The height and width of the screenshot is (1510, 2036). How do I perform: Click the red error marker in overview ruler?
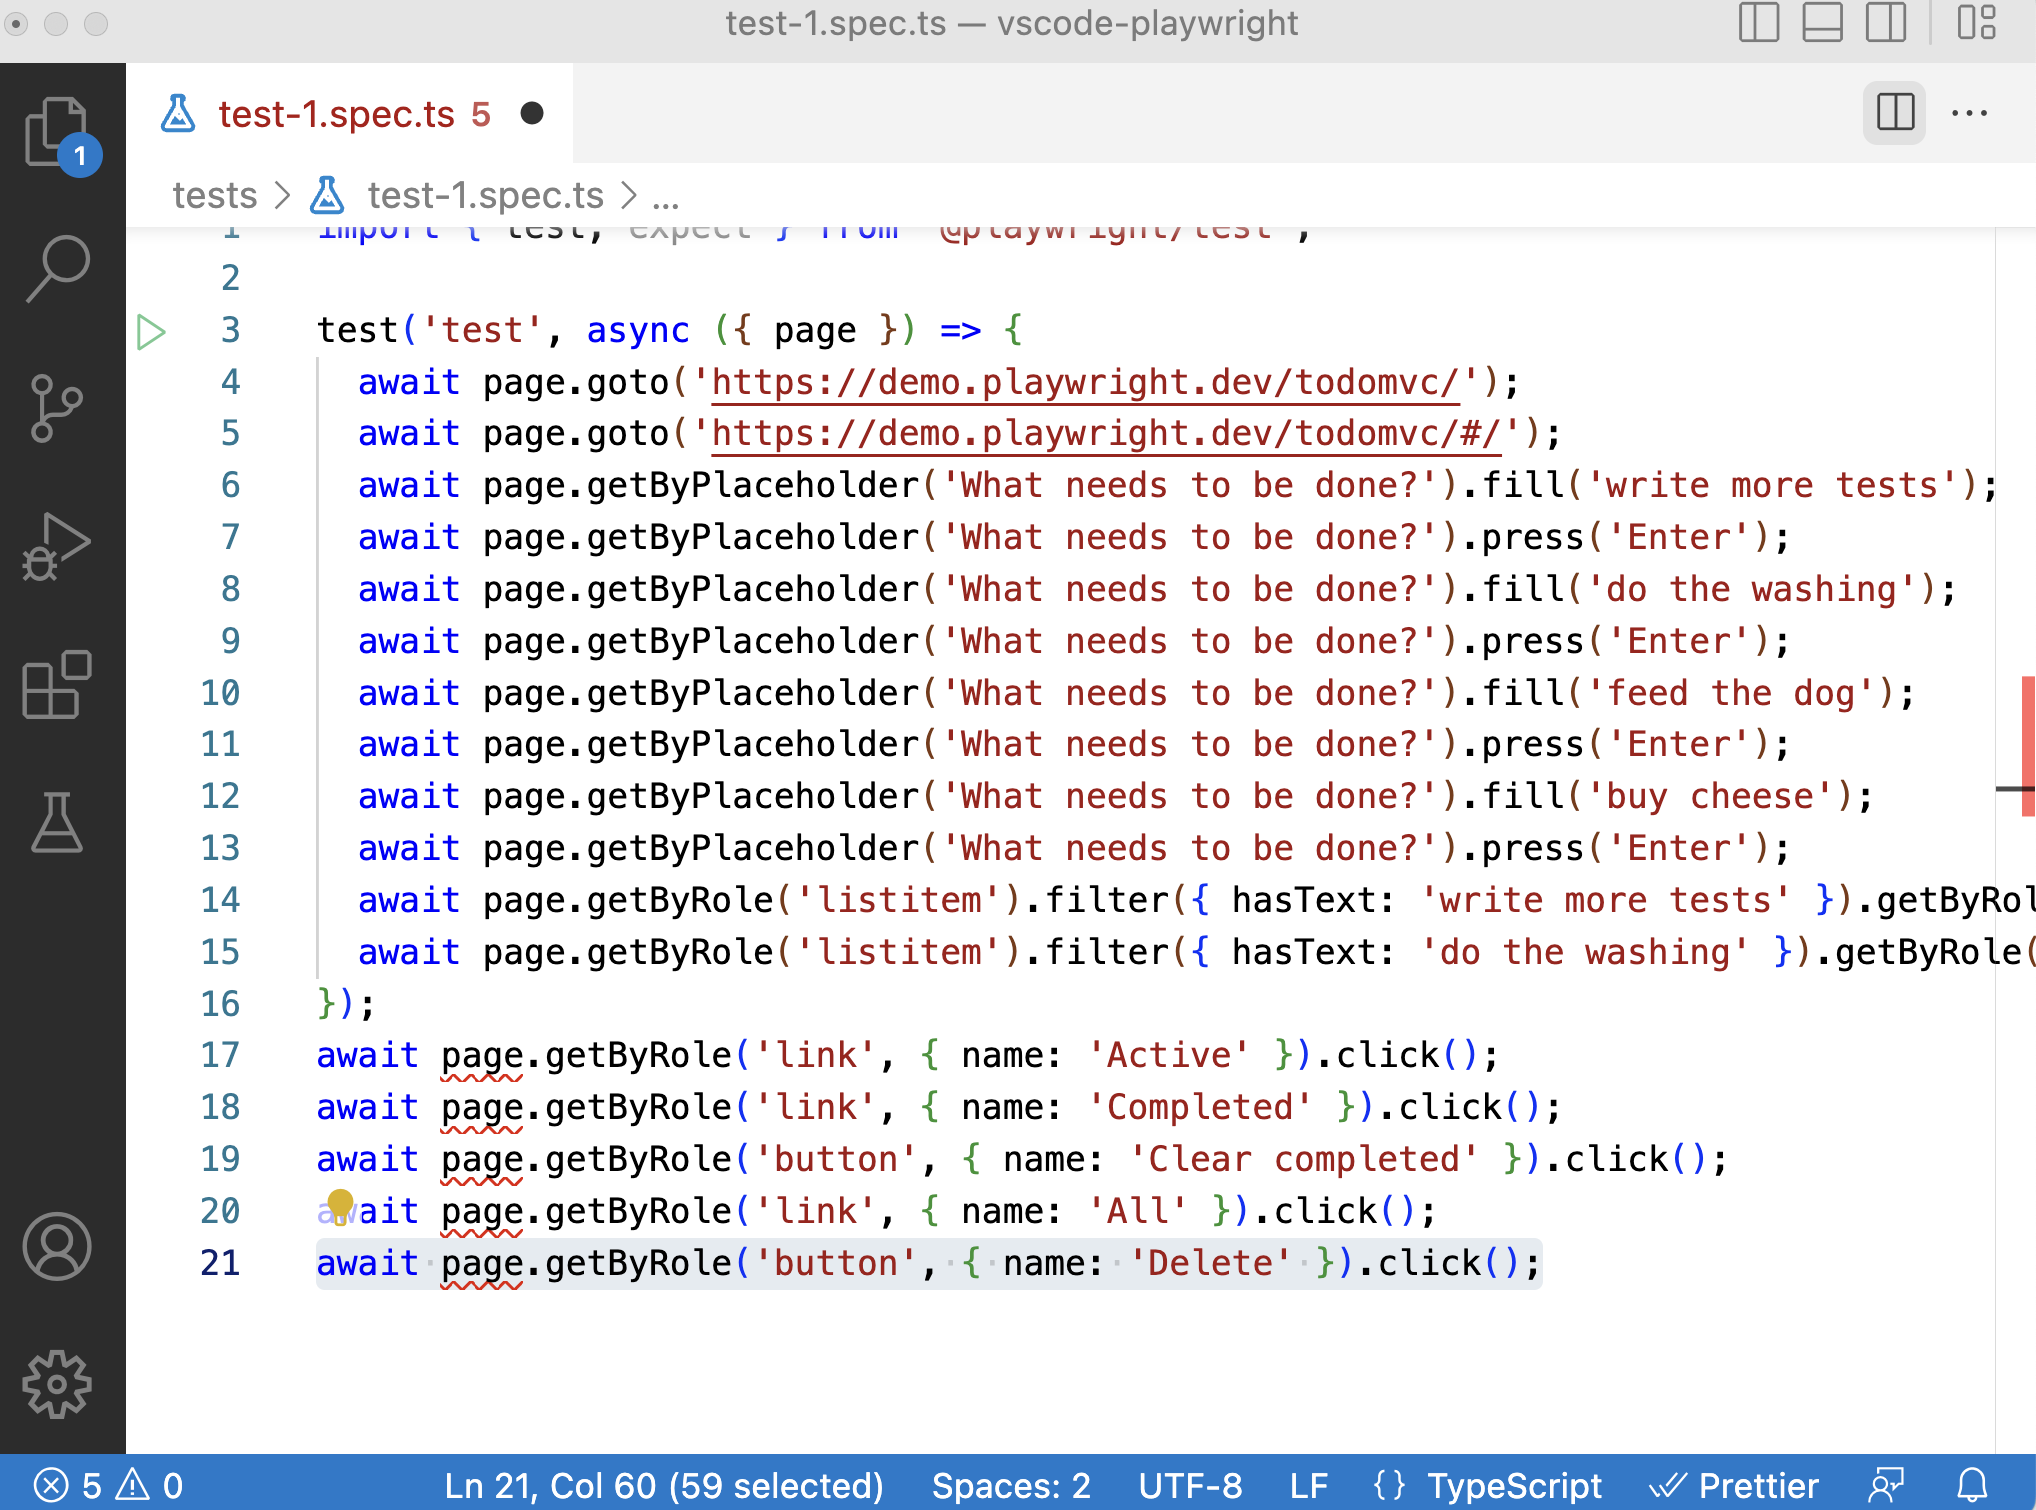[2028, 745]
